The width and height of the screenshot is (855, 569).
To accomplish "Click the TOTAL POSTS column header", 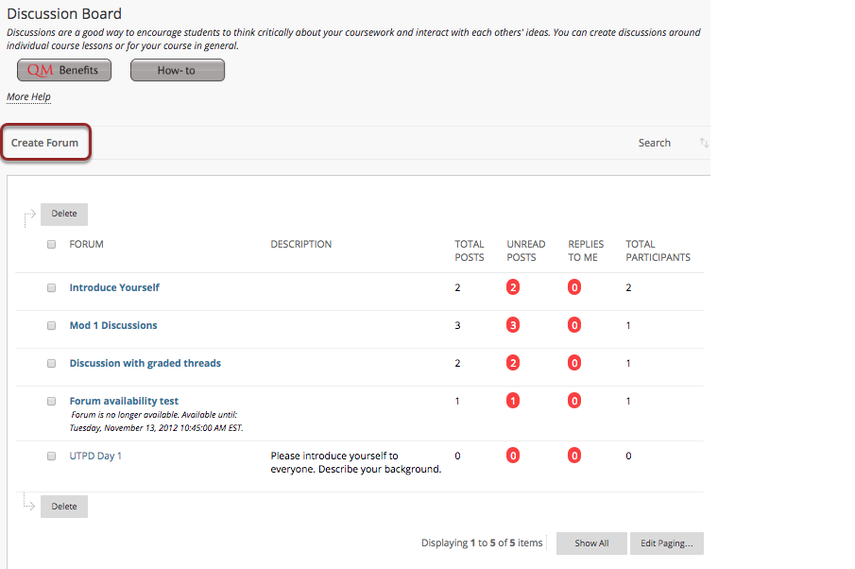I will click(x=469, y=251).
